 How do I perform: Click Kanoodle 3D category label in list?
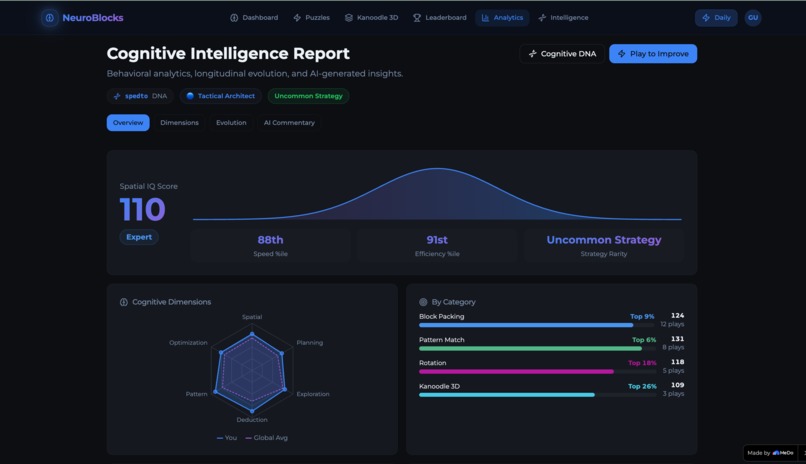tap(439, 386)
